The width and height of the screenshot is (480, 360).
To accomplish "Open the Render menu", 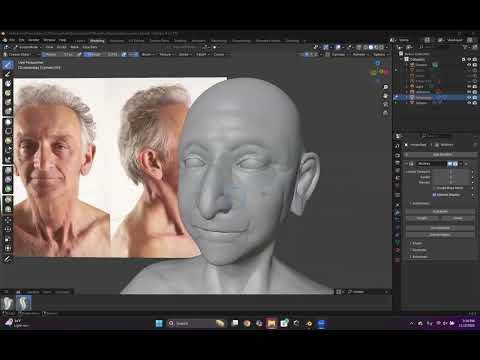I will point(33,40).
